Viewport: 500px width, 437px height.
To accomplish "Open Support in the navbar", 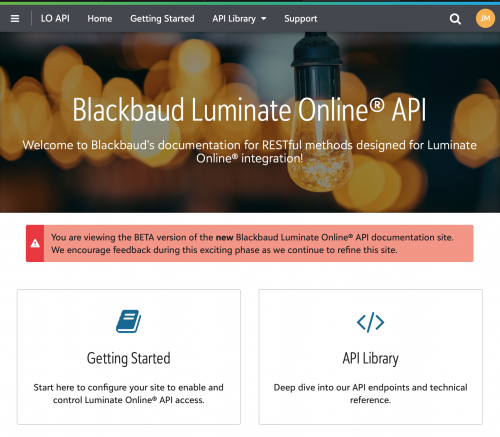I will tap(301, 19).
